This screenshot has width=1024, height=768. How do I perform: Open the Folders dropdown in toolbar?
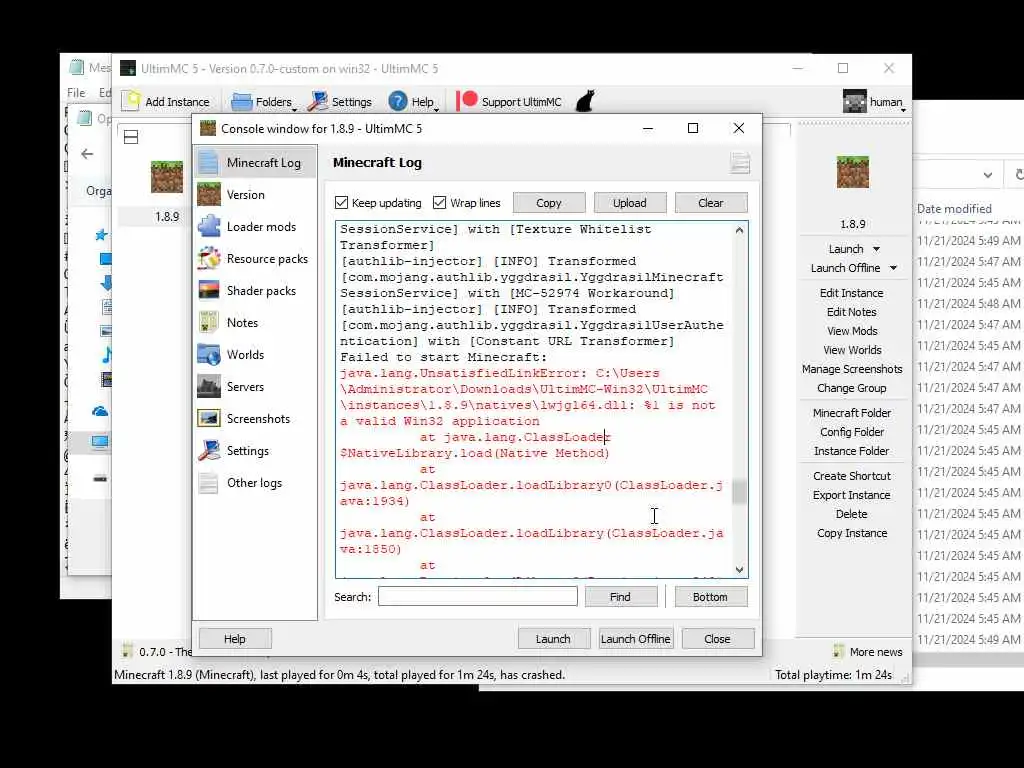(x=264, y=102)
